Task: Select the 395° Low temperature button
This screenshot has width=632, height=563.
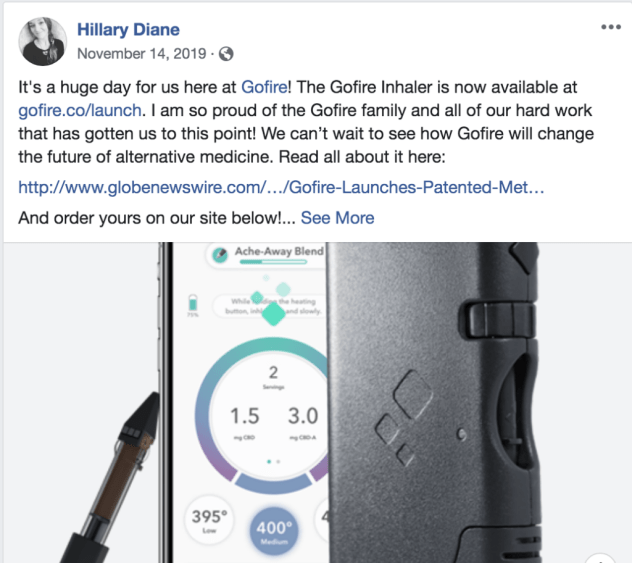Action: pyautogui.click(x=209, y=520)
